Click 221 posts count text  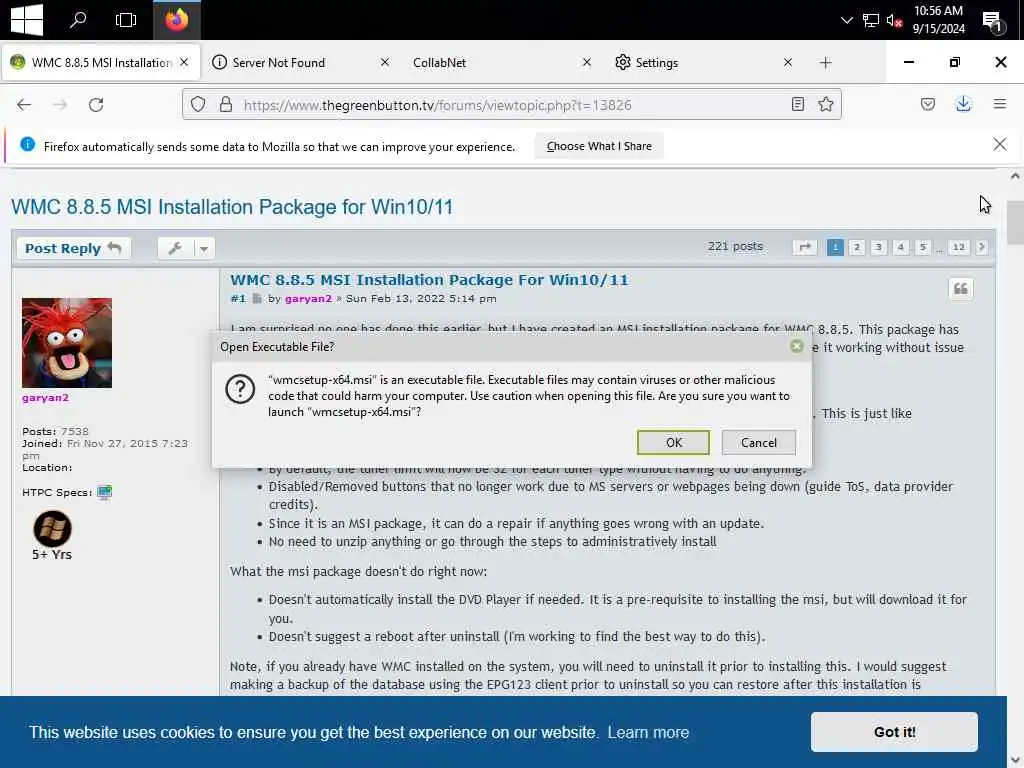pyautogui.click(x=735, y=246)
